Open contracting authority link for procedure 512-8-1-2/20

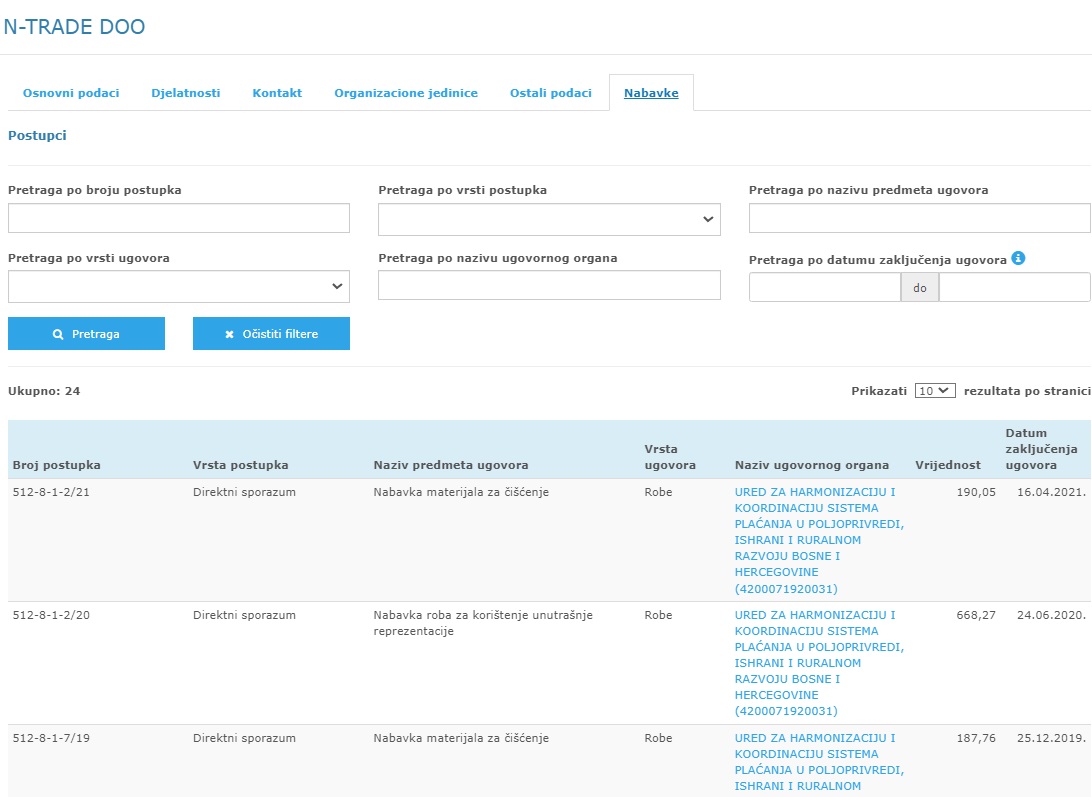[x=818, y=663]
